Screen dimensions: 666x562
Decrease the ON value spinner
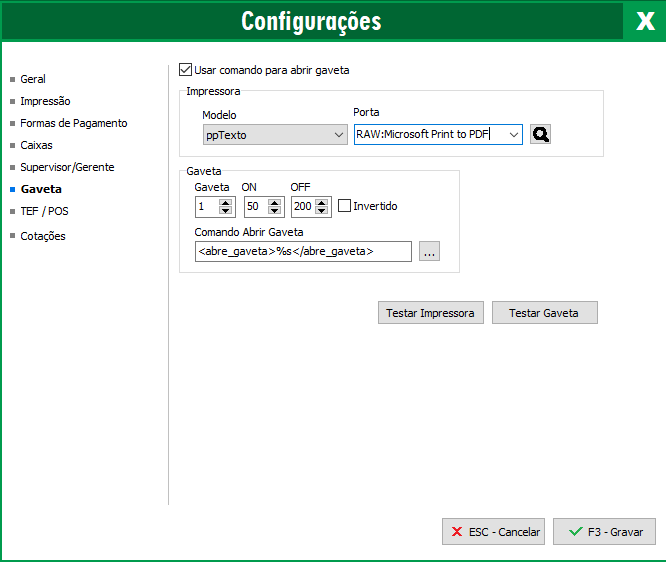pos(274,211)
